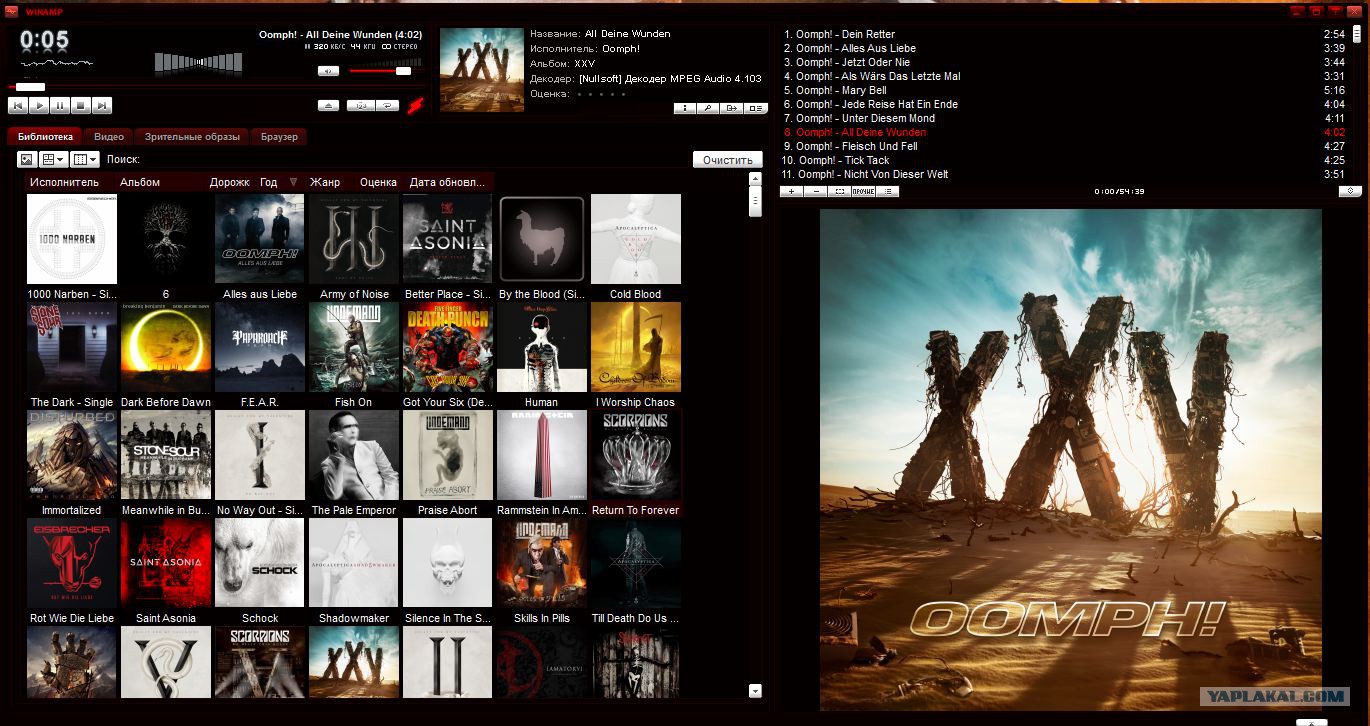Screen dimensions: 1370x726
Task: Sort by the Исполнитель column
Action: point(70,182)
